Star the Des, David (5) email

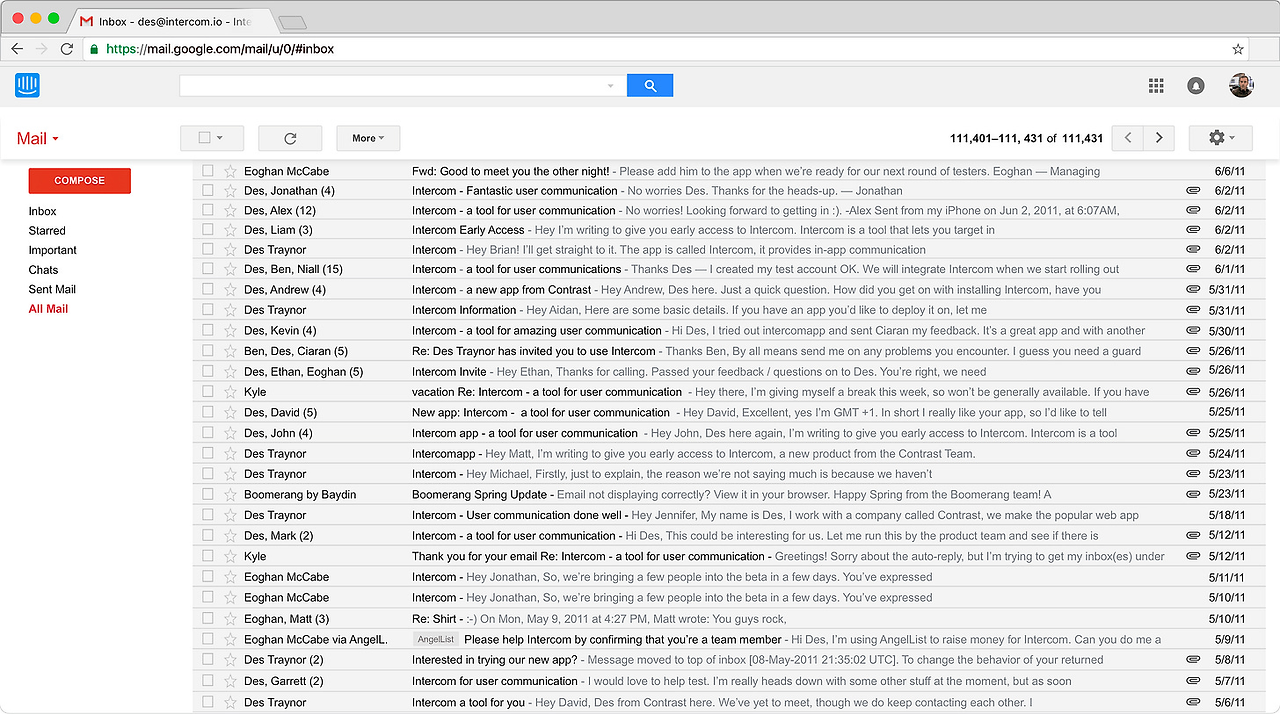click(x=230, y=412)
